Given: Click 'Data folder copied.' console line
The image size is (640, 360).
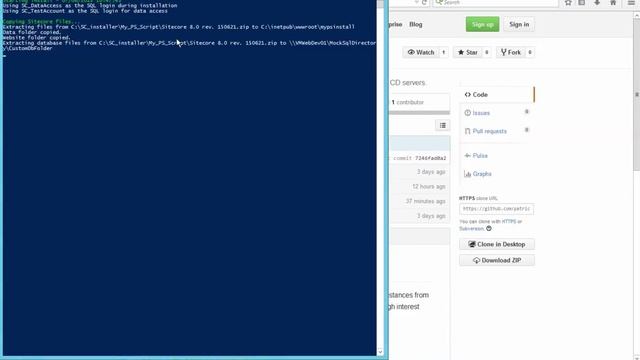Looking at the screenshot, I should (x=32, y=32).
